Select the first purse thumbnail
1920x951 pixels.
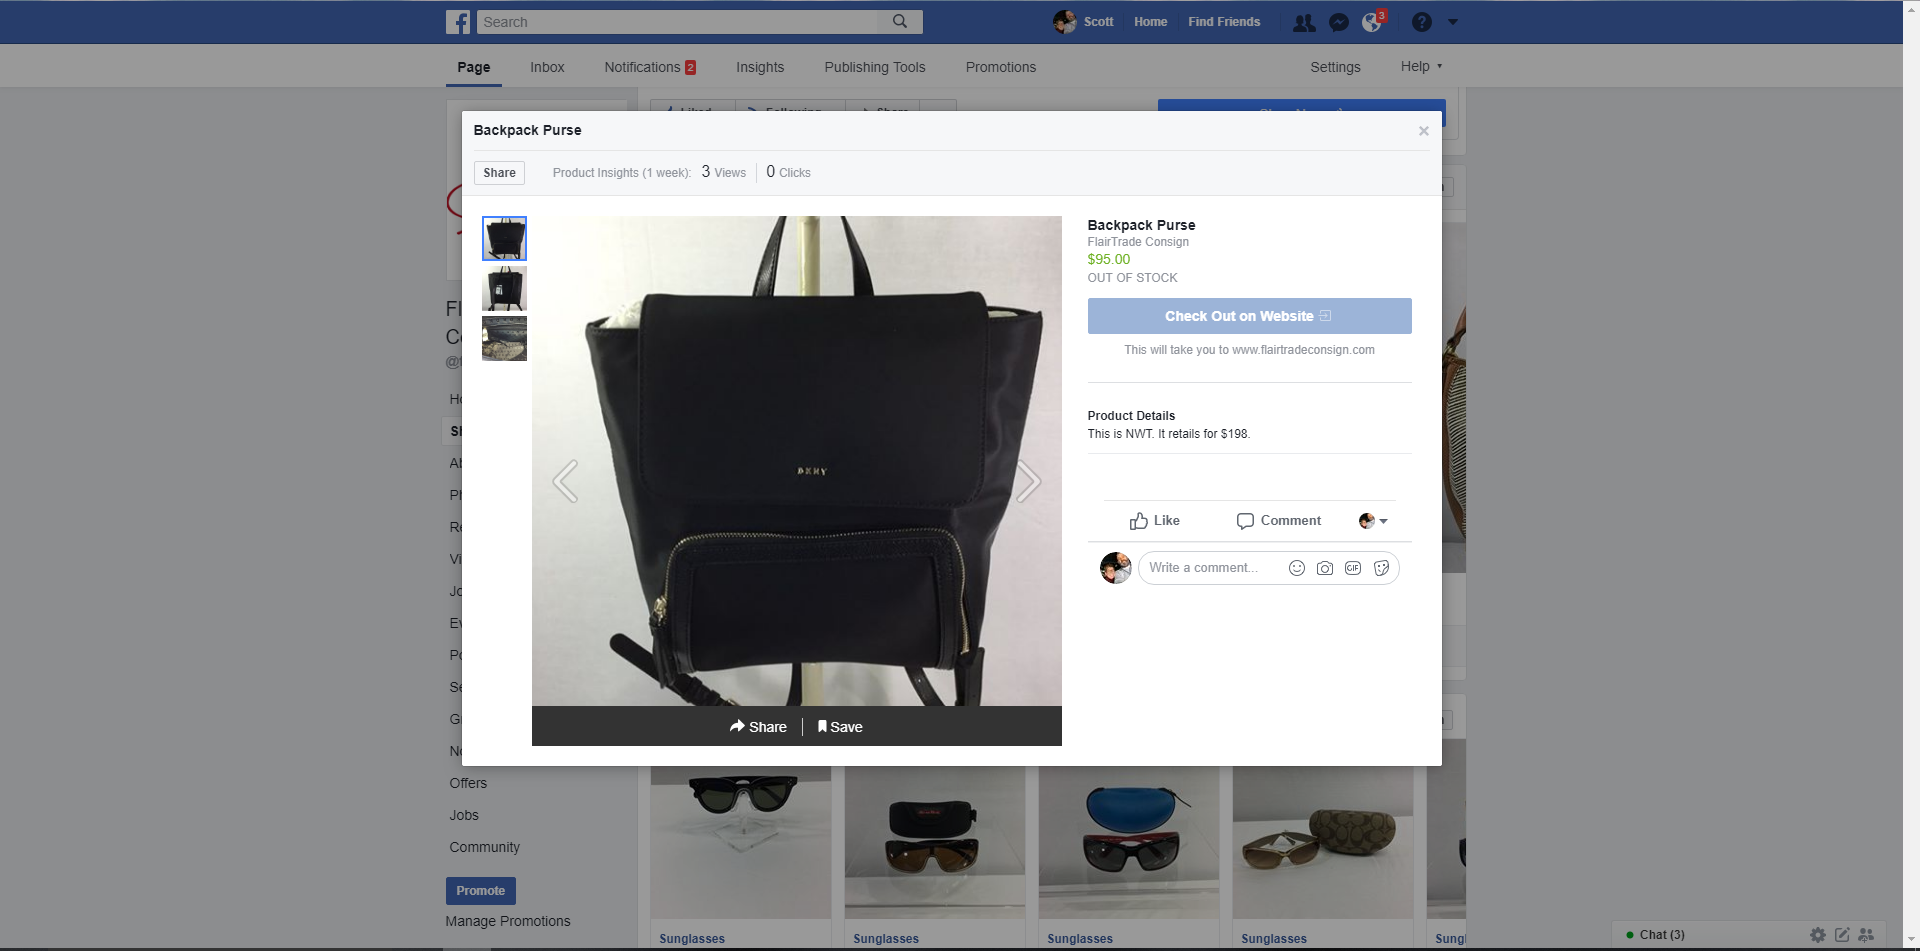pyautogui.click(x=504, y=239)
